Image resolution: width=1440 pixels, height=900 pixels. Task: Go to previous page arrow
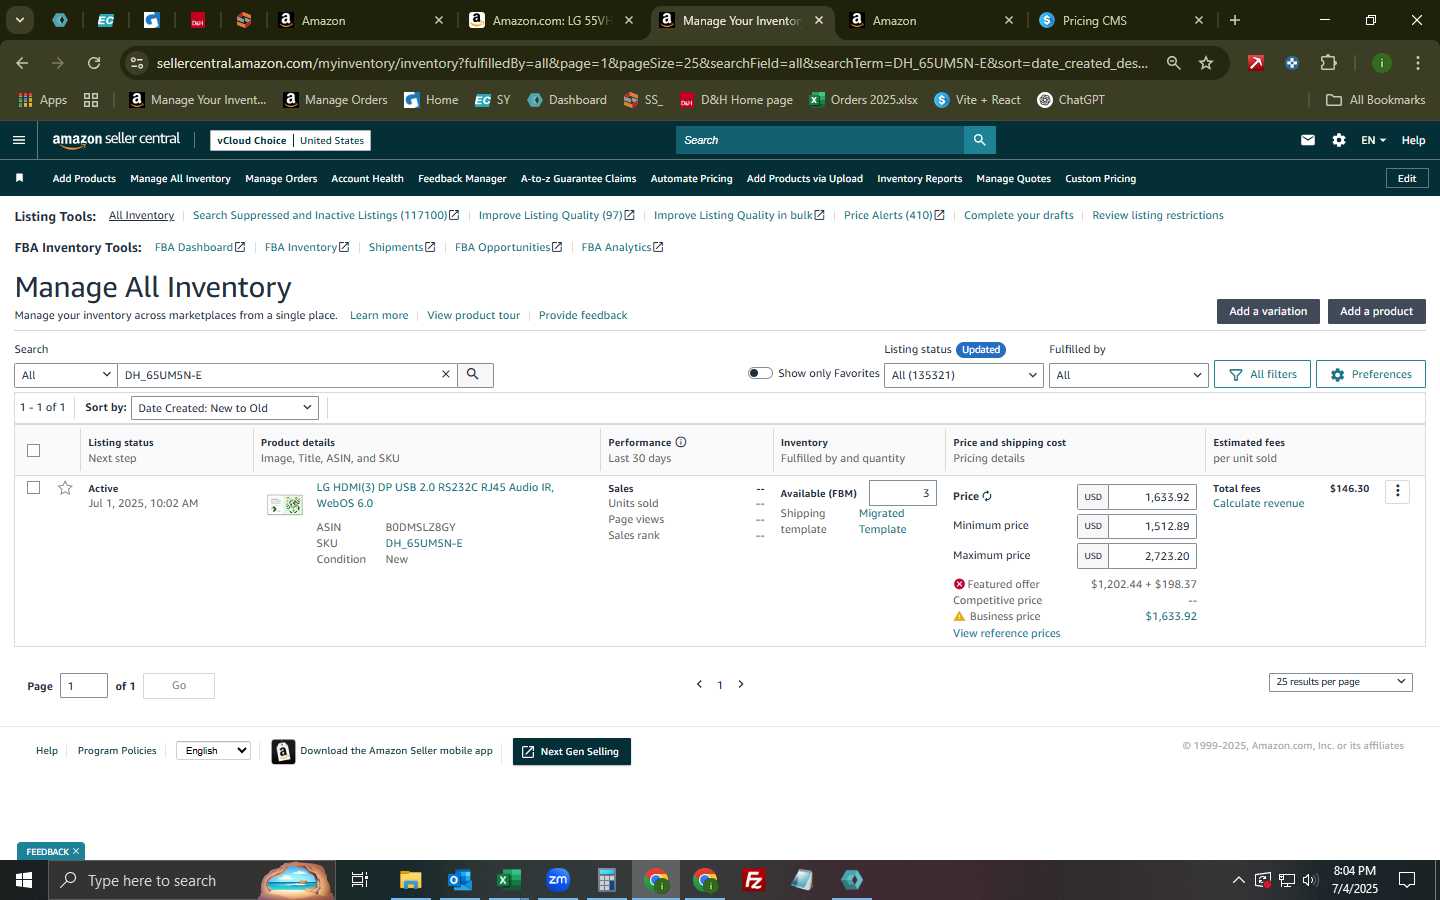(699, 684)
